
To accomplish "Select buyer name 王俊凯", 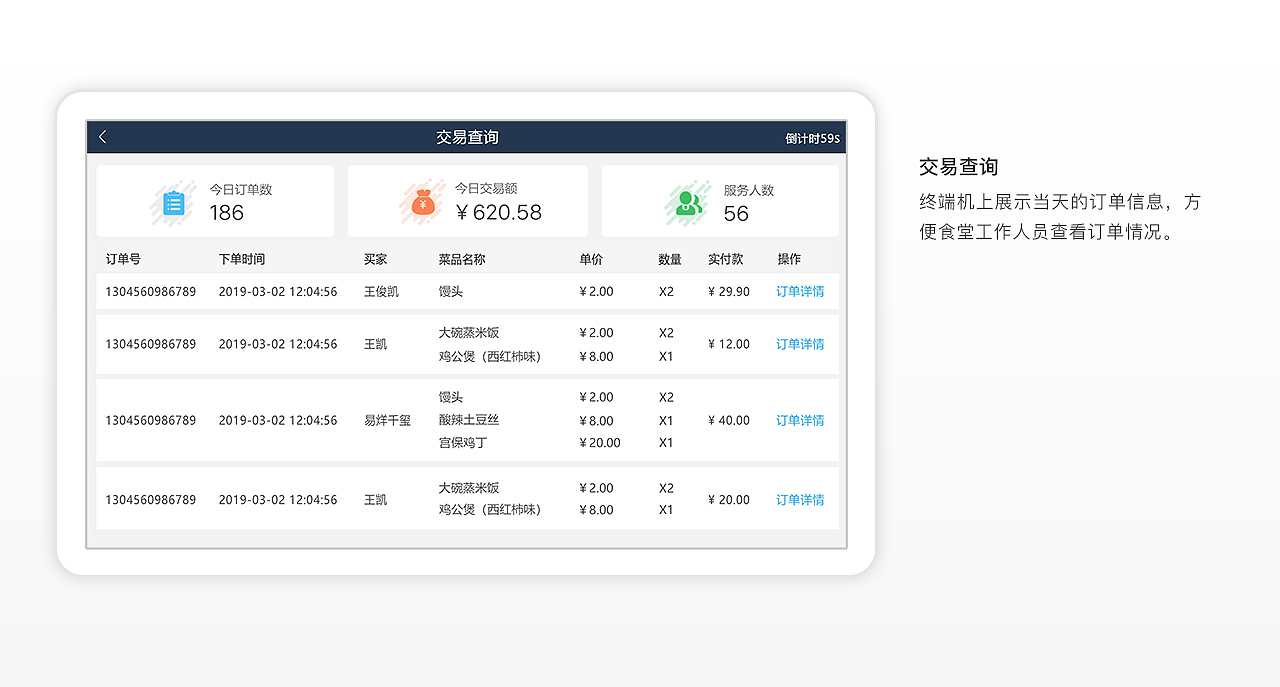I will pos(381,292).
